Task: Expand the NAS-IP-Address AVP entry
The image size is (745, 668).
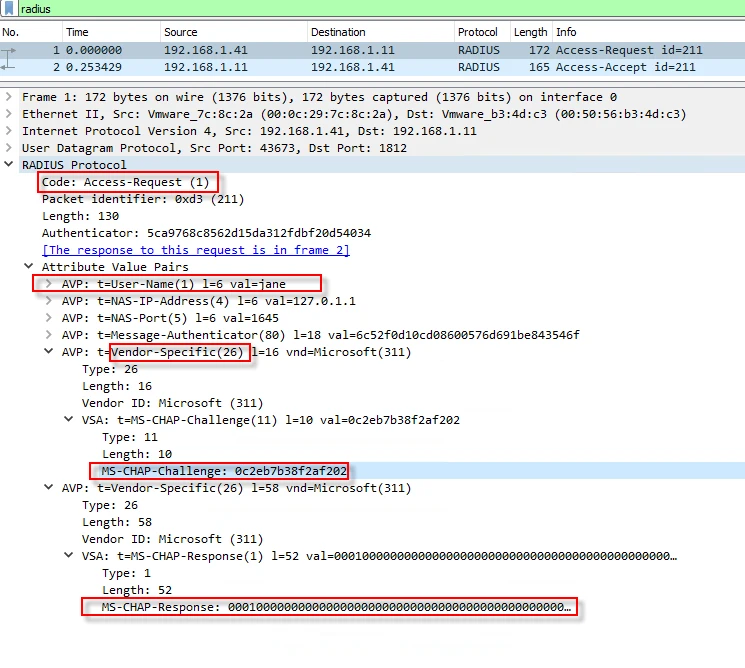Action: point(49,301)
